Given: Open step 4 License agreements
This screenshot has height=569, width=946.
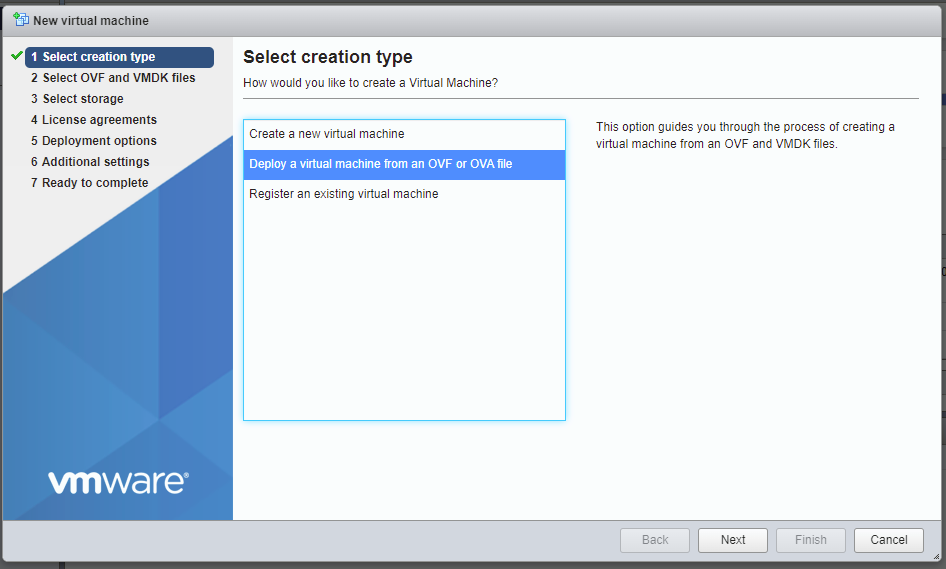Looking at the screenshot, I should click(x=94, y=120).
